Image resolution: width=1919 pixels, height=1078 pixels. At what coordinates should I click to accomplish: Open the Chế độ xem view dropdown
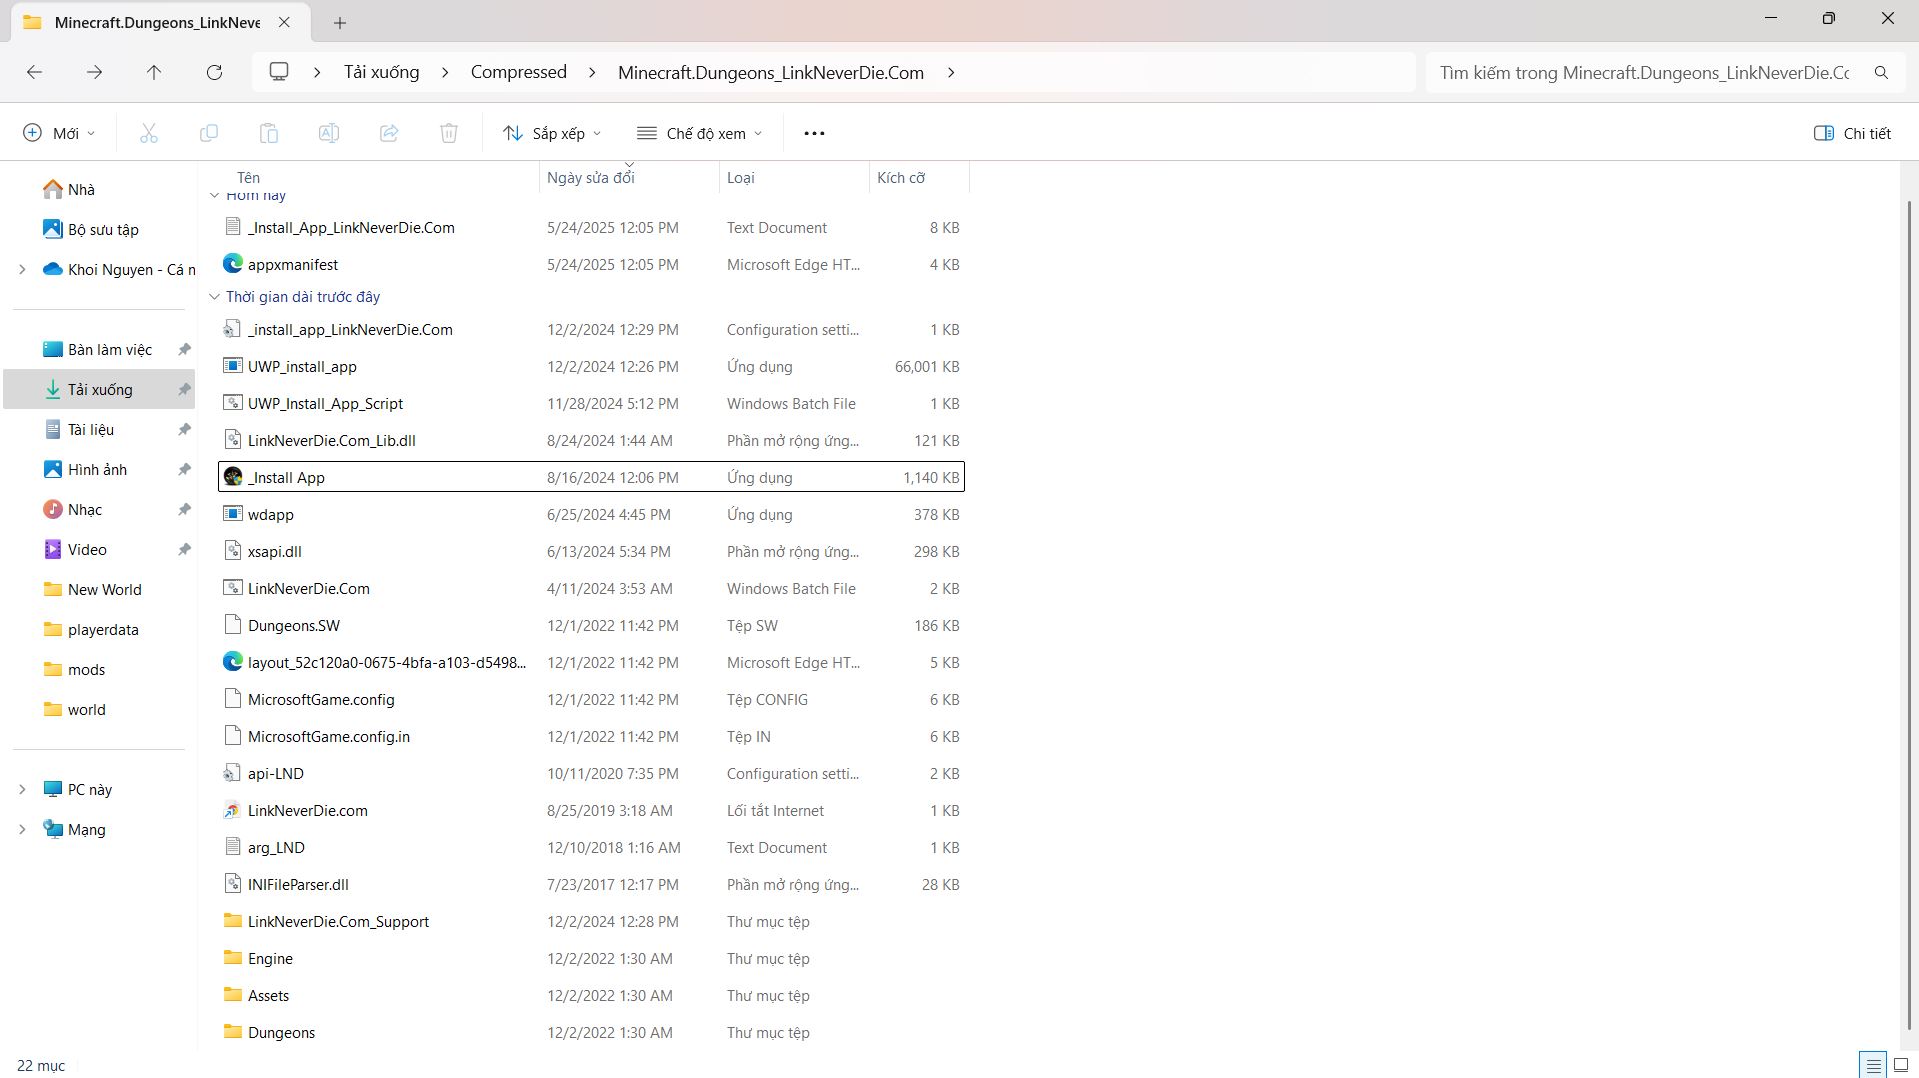click(x=699, y=133)
